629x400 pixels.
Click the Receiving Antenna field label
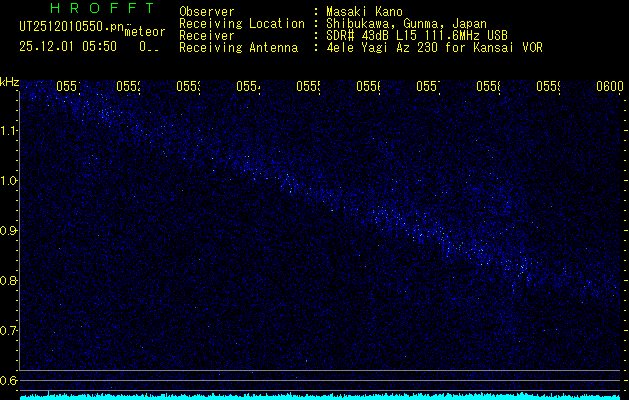coord(239,47)
